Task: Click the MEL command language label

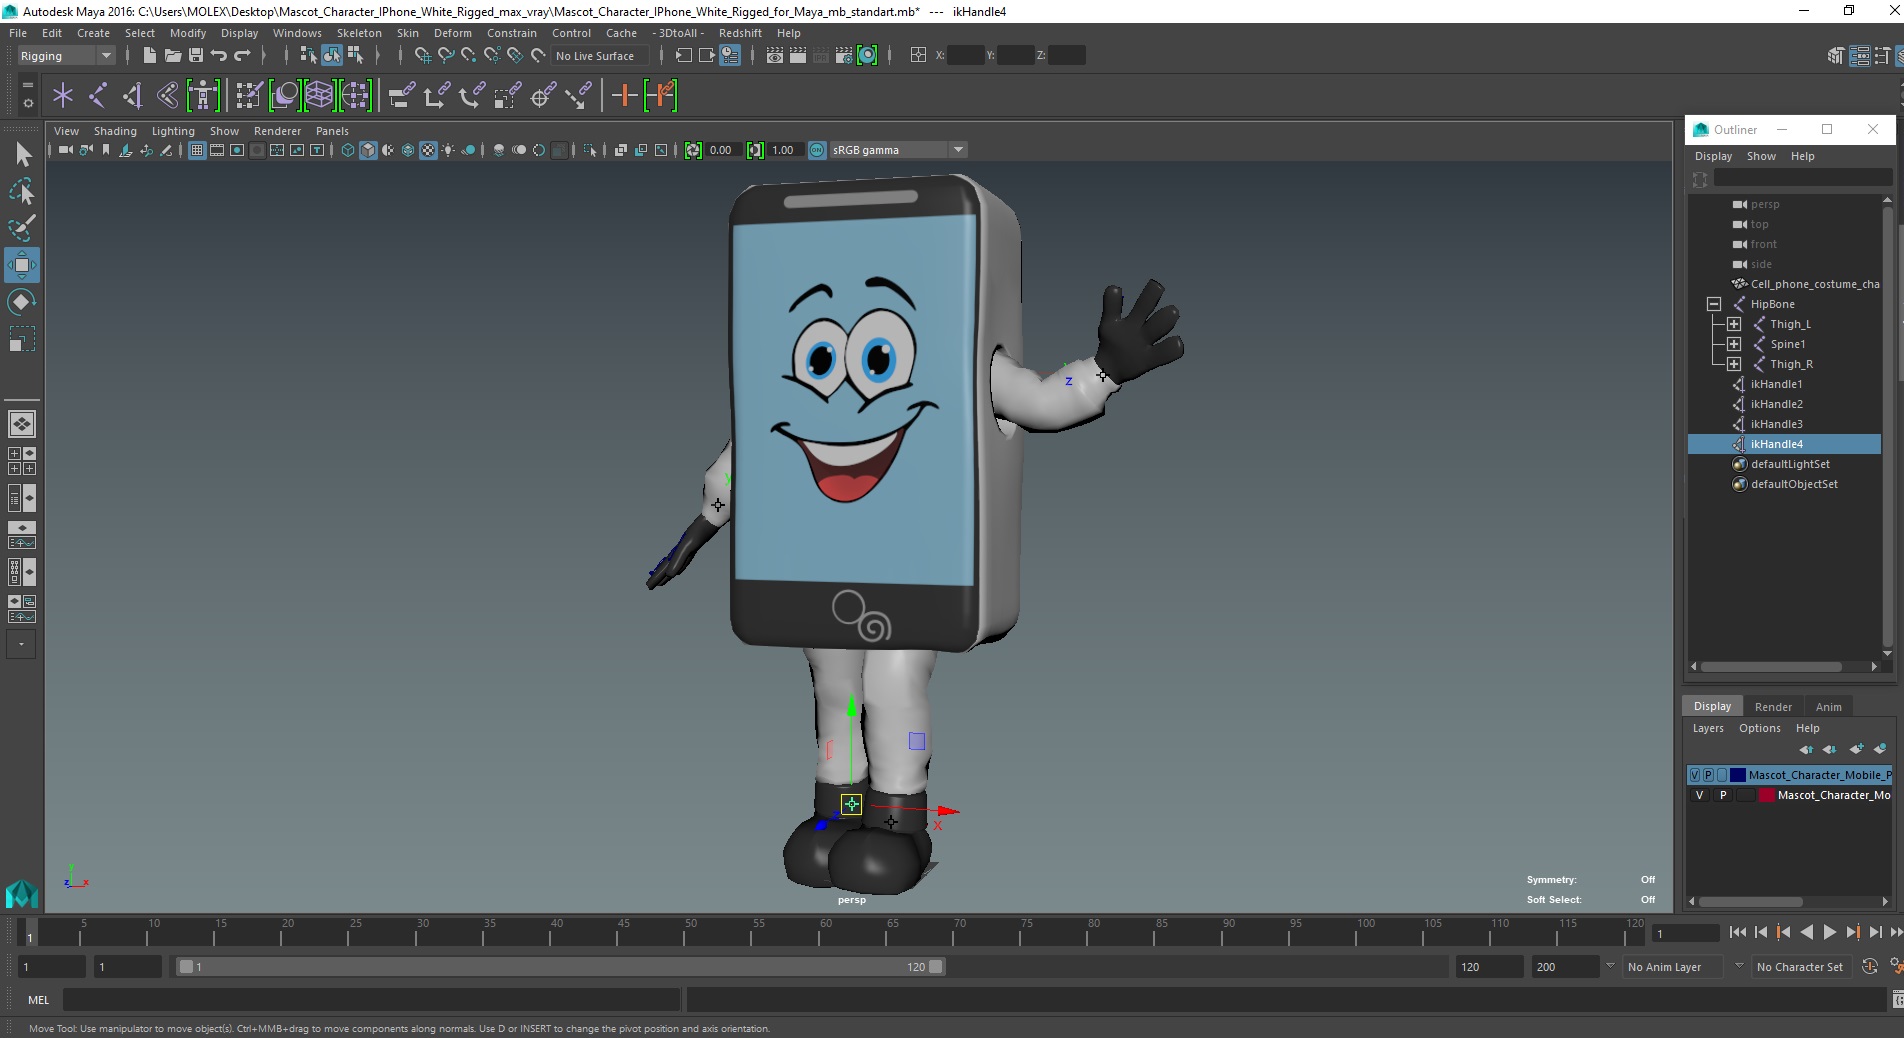Action: click(38, 1000)
